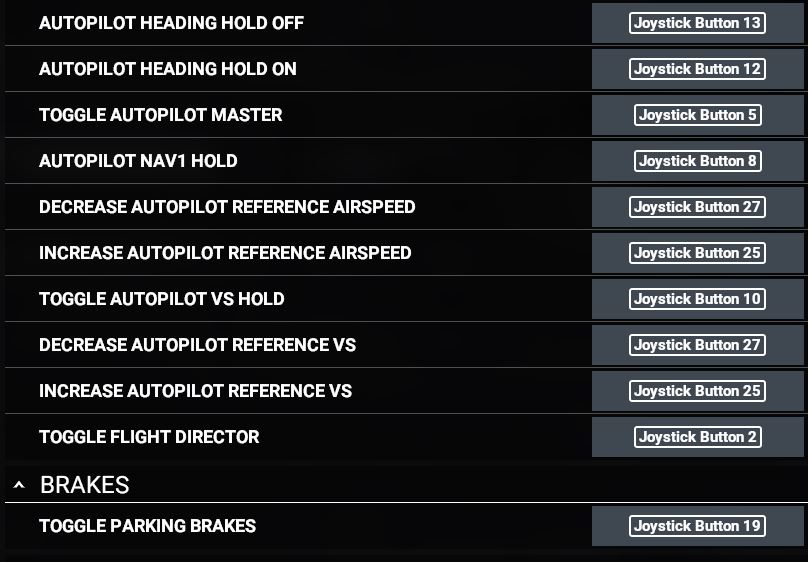Select the AUTOPILOT HEADING HOLD OFF label
The height and width of the screenshot is (562, 808).
coord(171,23)
